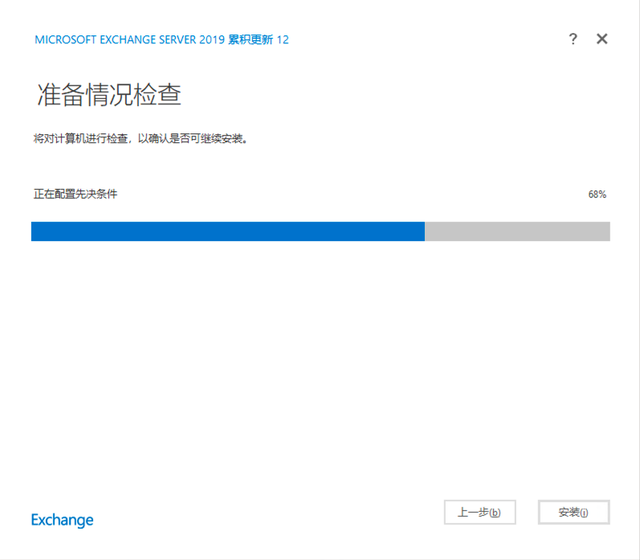
Task: Click the Microsoft Exchange Server 2019 title
Action: click(162, 40)
